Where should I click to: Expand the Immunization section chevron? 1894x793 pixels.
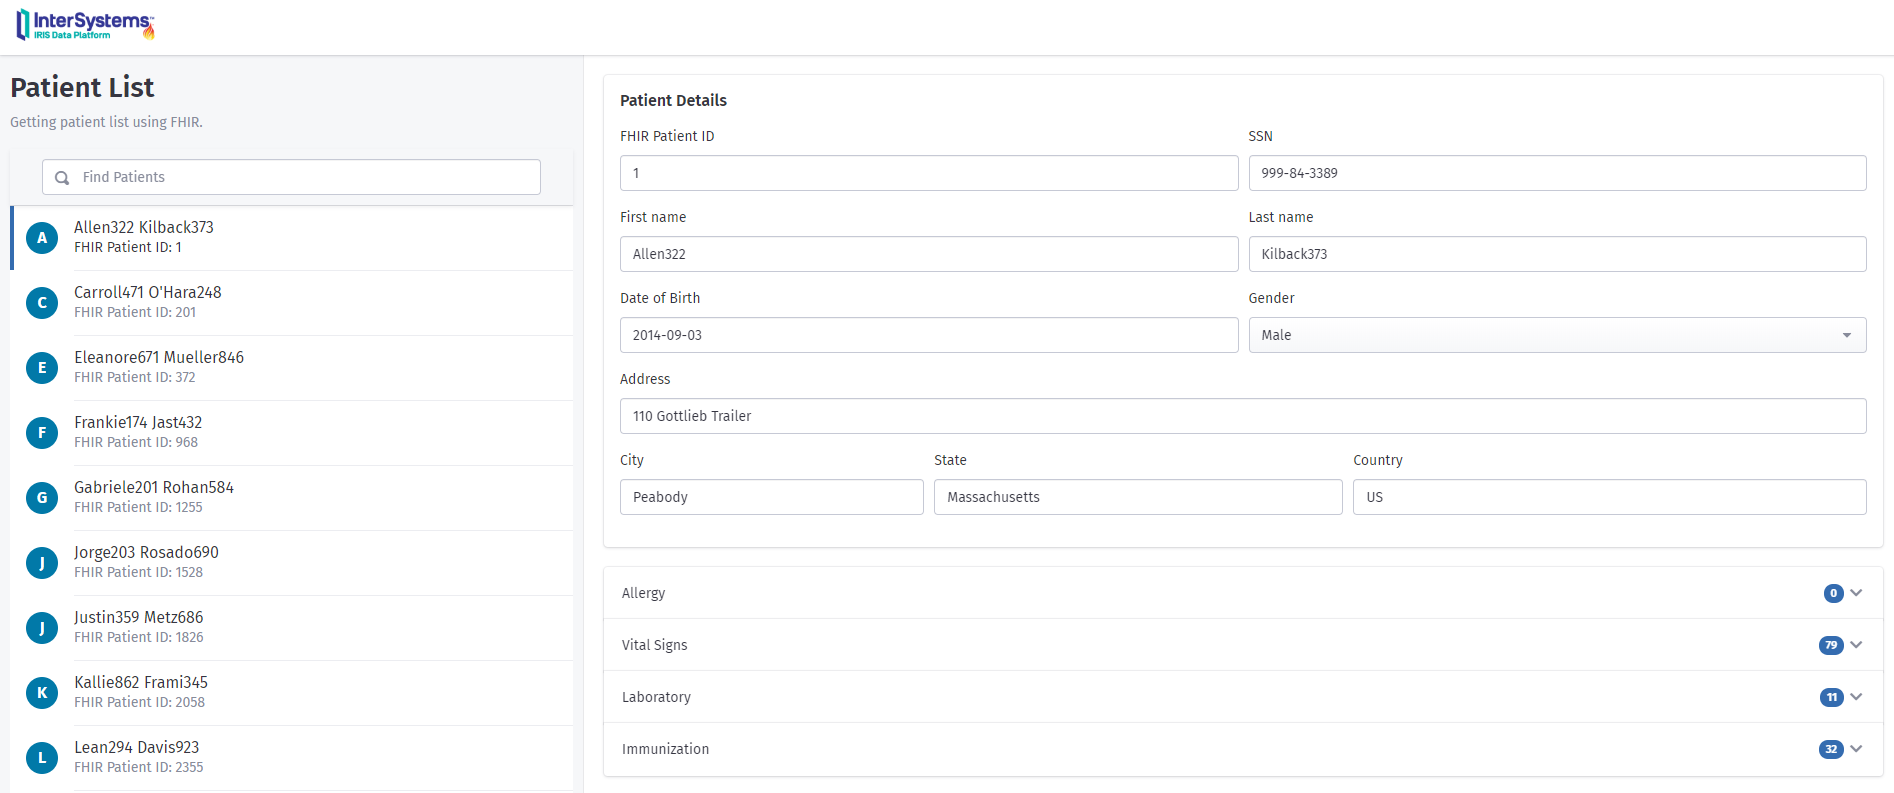click(1856, 749)
